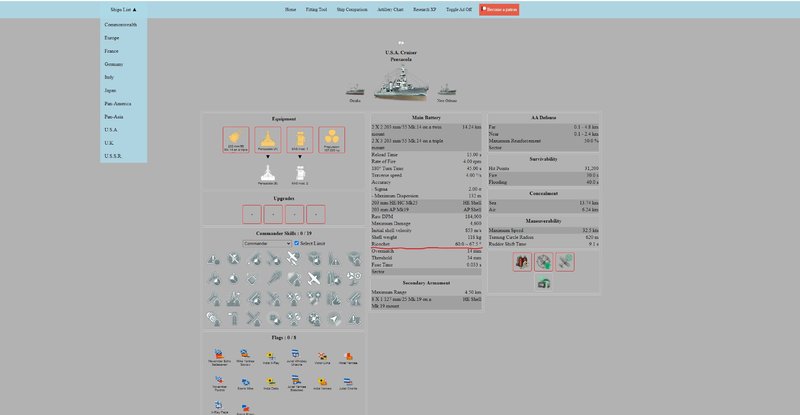
Task: Choose Japan from the ships list
Action: (x=110, y=90)
